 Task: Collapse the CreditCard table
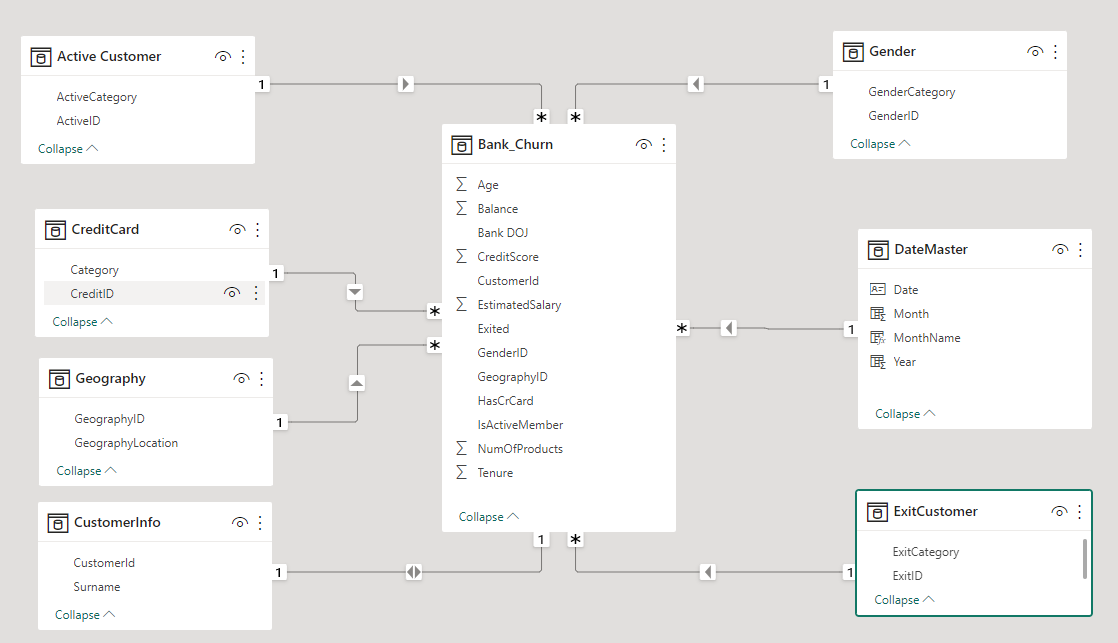pos(83,322)
